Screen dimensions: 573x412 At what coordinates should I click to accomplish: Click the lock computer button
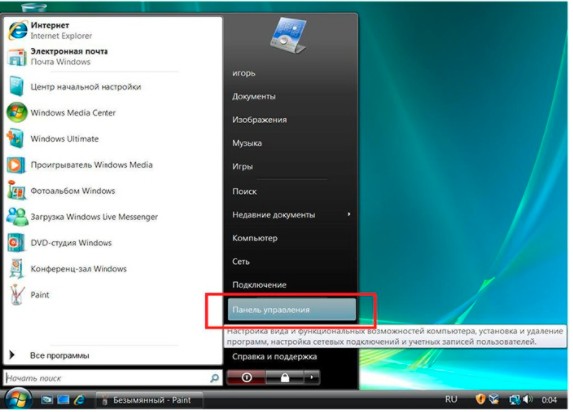pos(285,377)
